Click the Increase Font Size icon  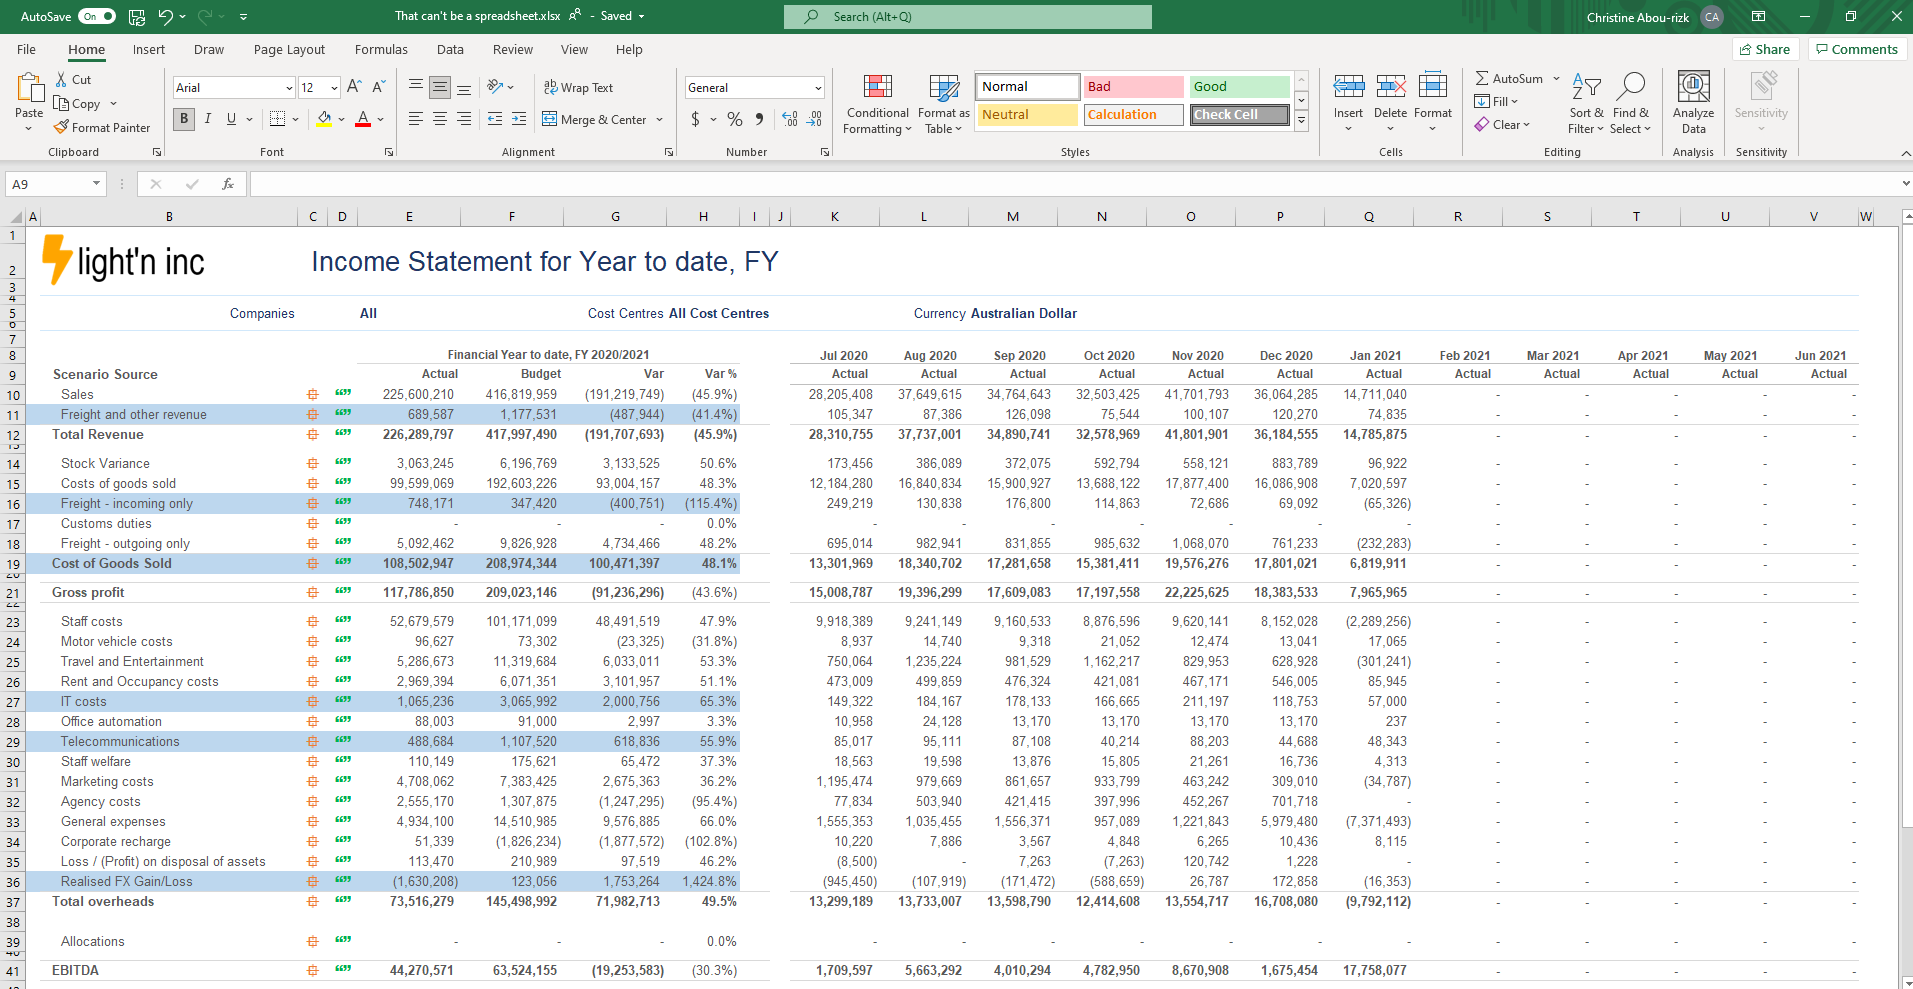click(x=354, y=88)
